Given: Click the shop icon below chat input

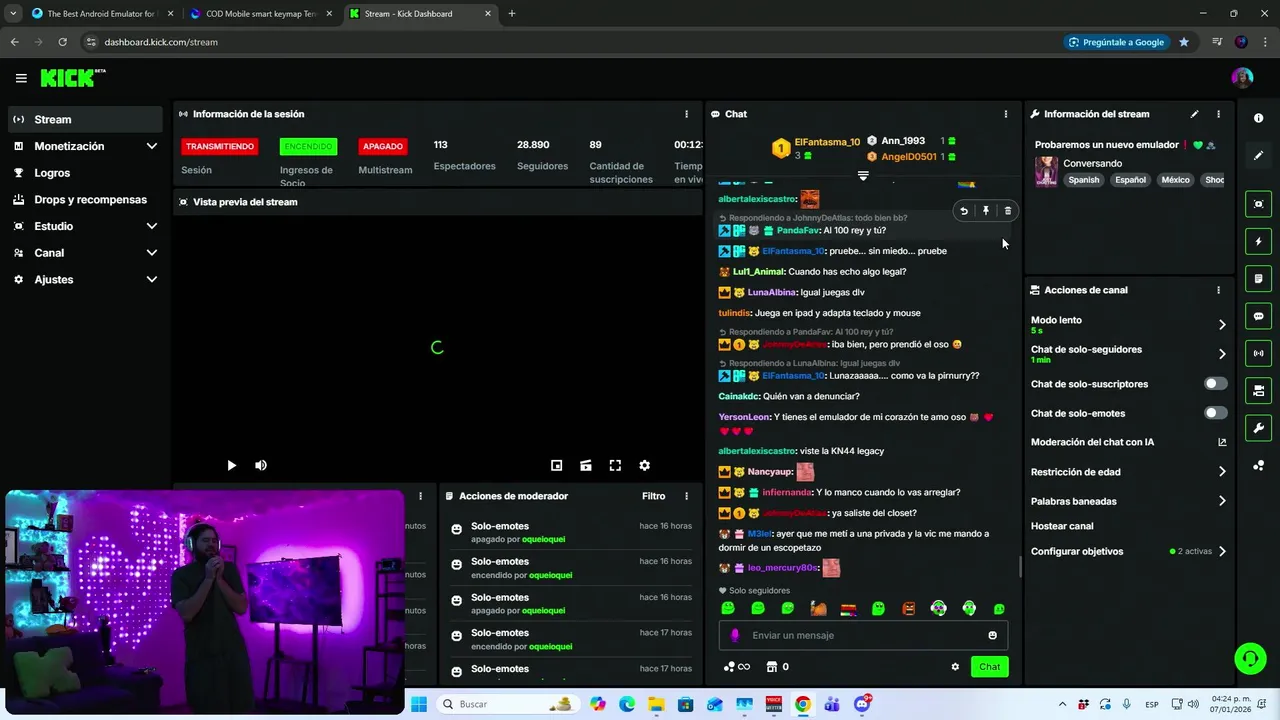Looking at the screenshot, I should pos(772,667).
